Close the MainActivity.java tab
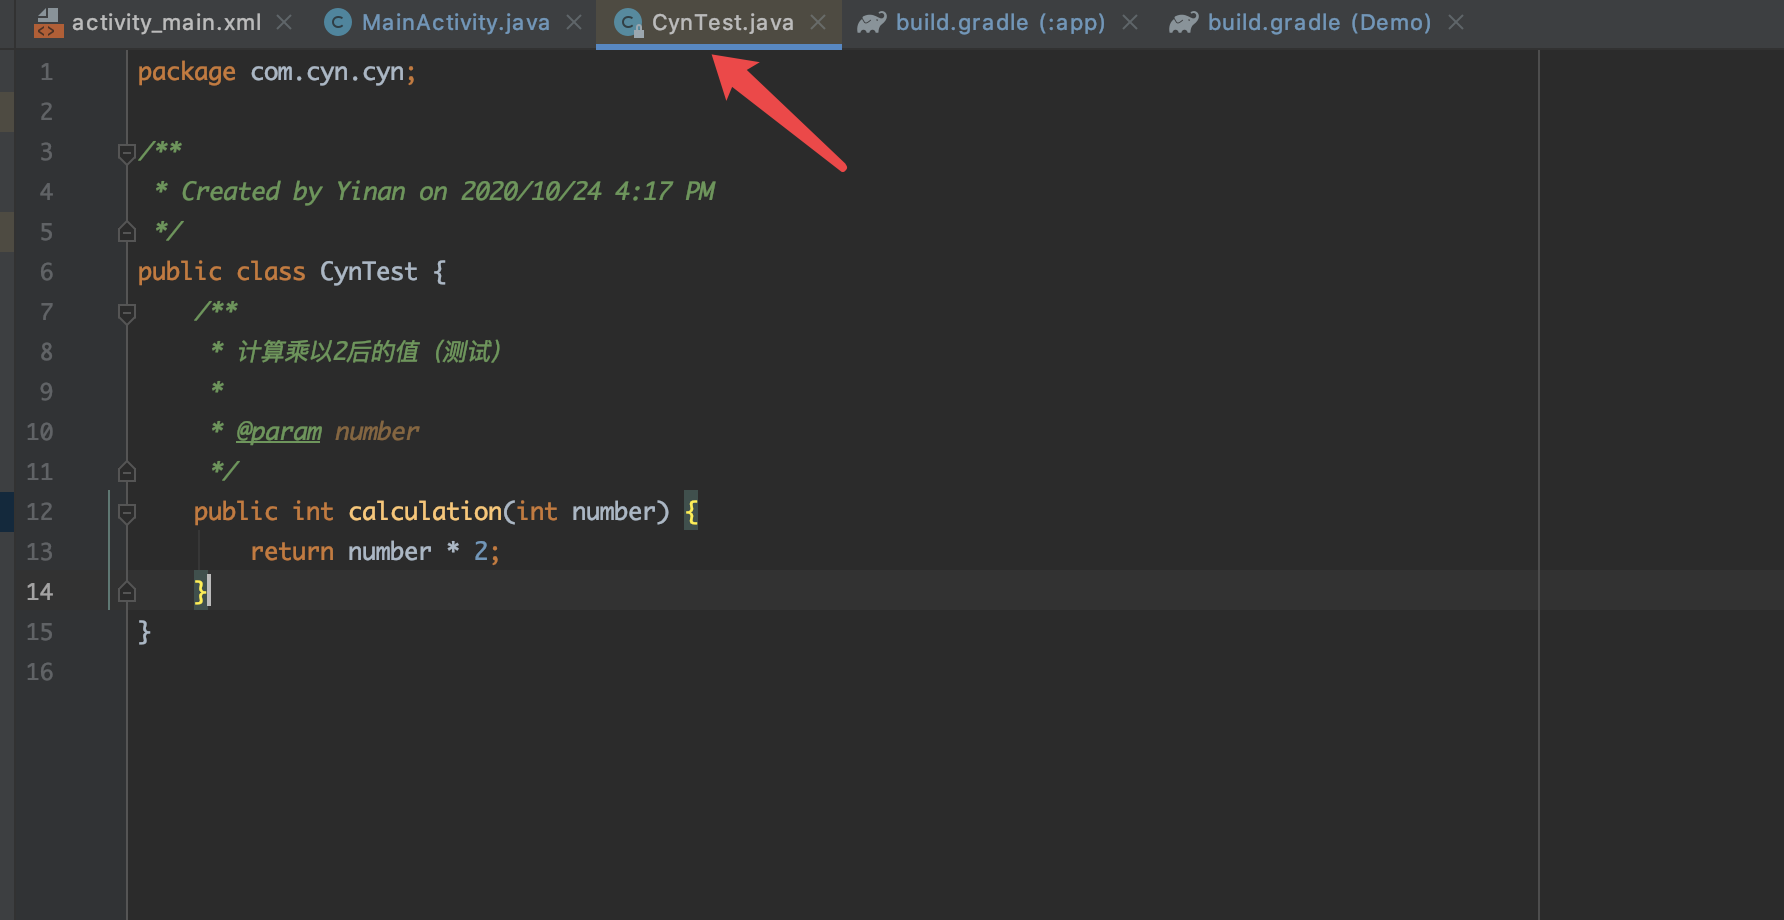Viewport: 1784px width, 920px height. click(574, 22)
